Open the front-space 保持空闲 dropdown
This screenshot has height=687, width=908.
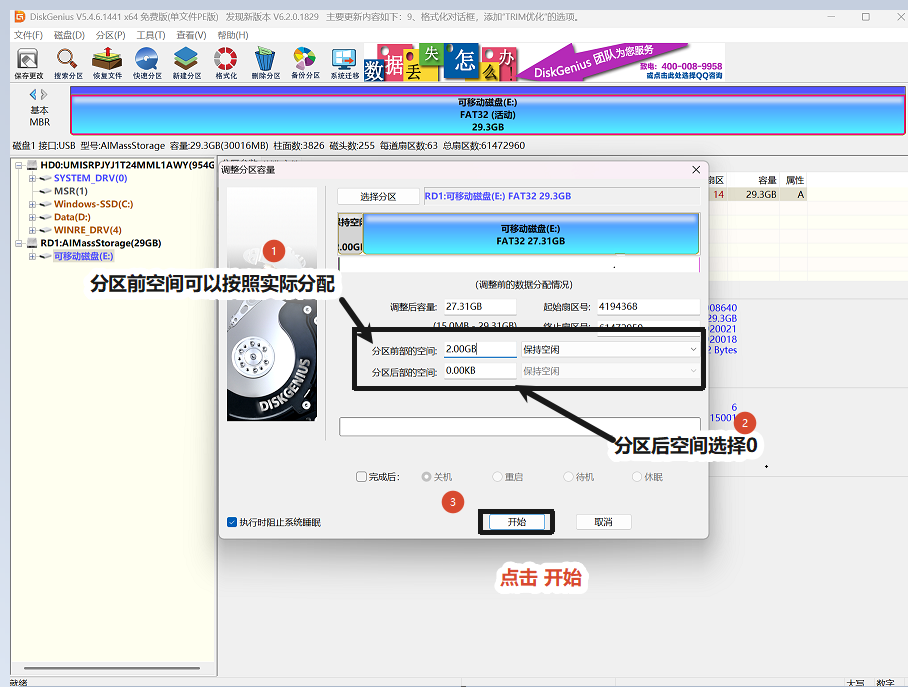click(x=610, y=349)
